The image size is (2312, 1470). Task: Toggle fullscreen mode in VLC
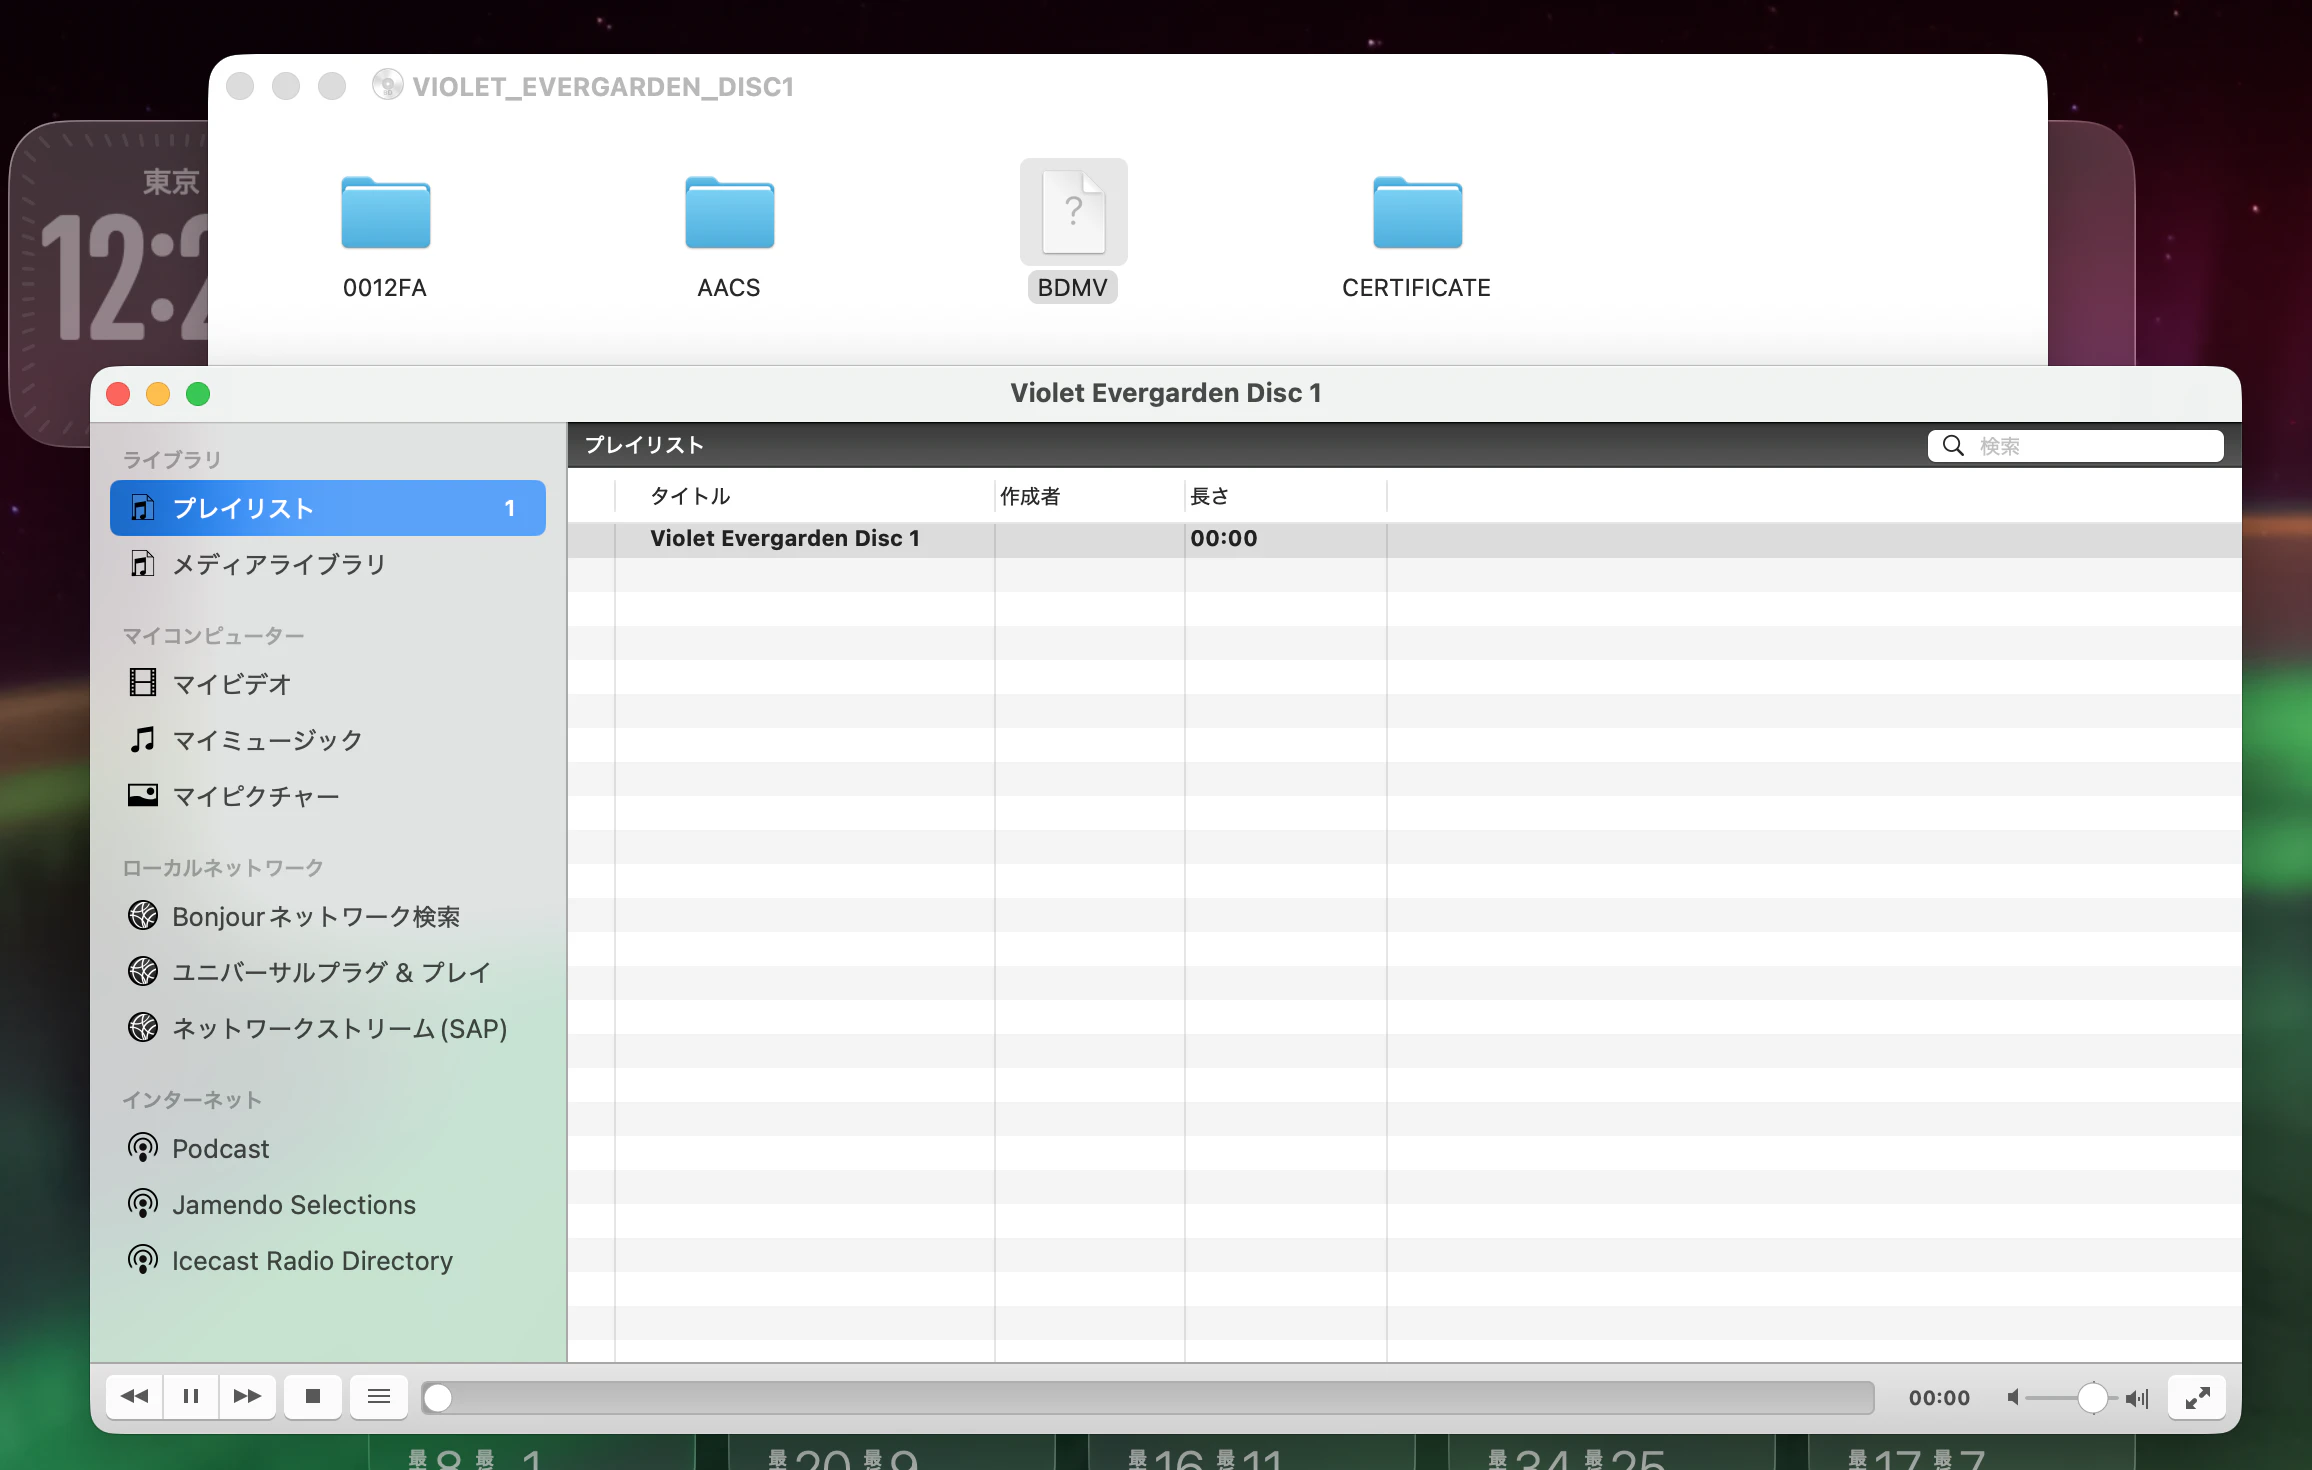point(2197,1398)
